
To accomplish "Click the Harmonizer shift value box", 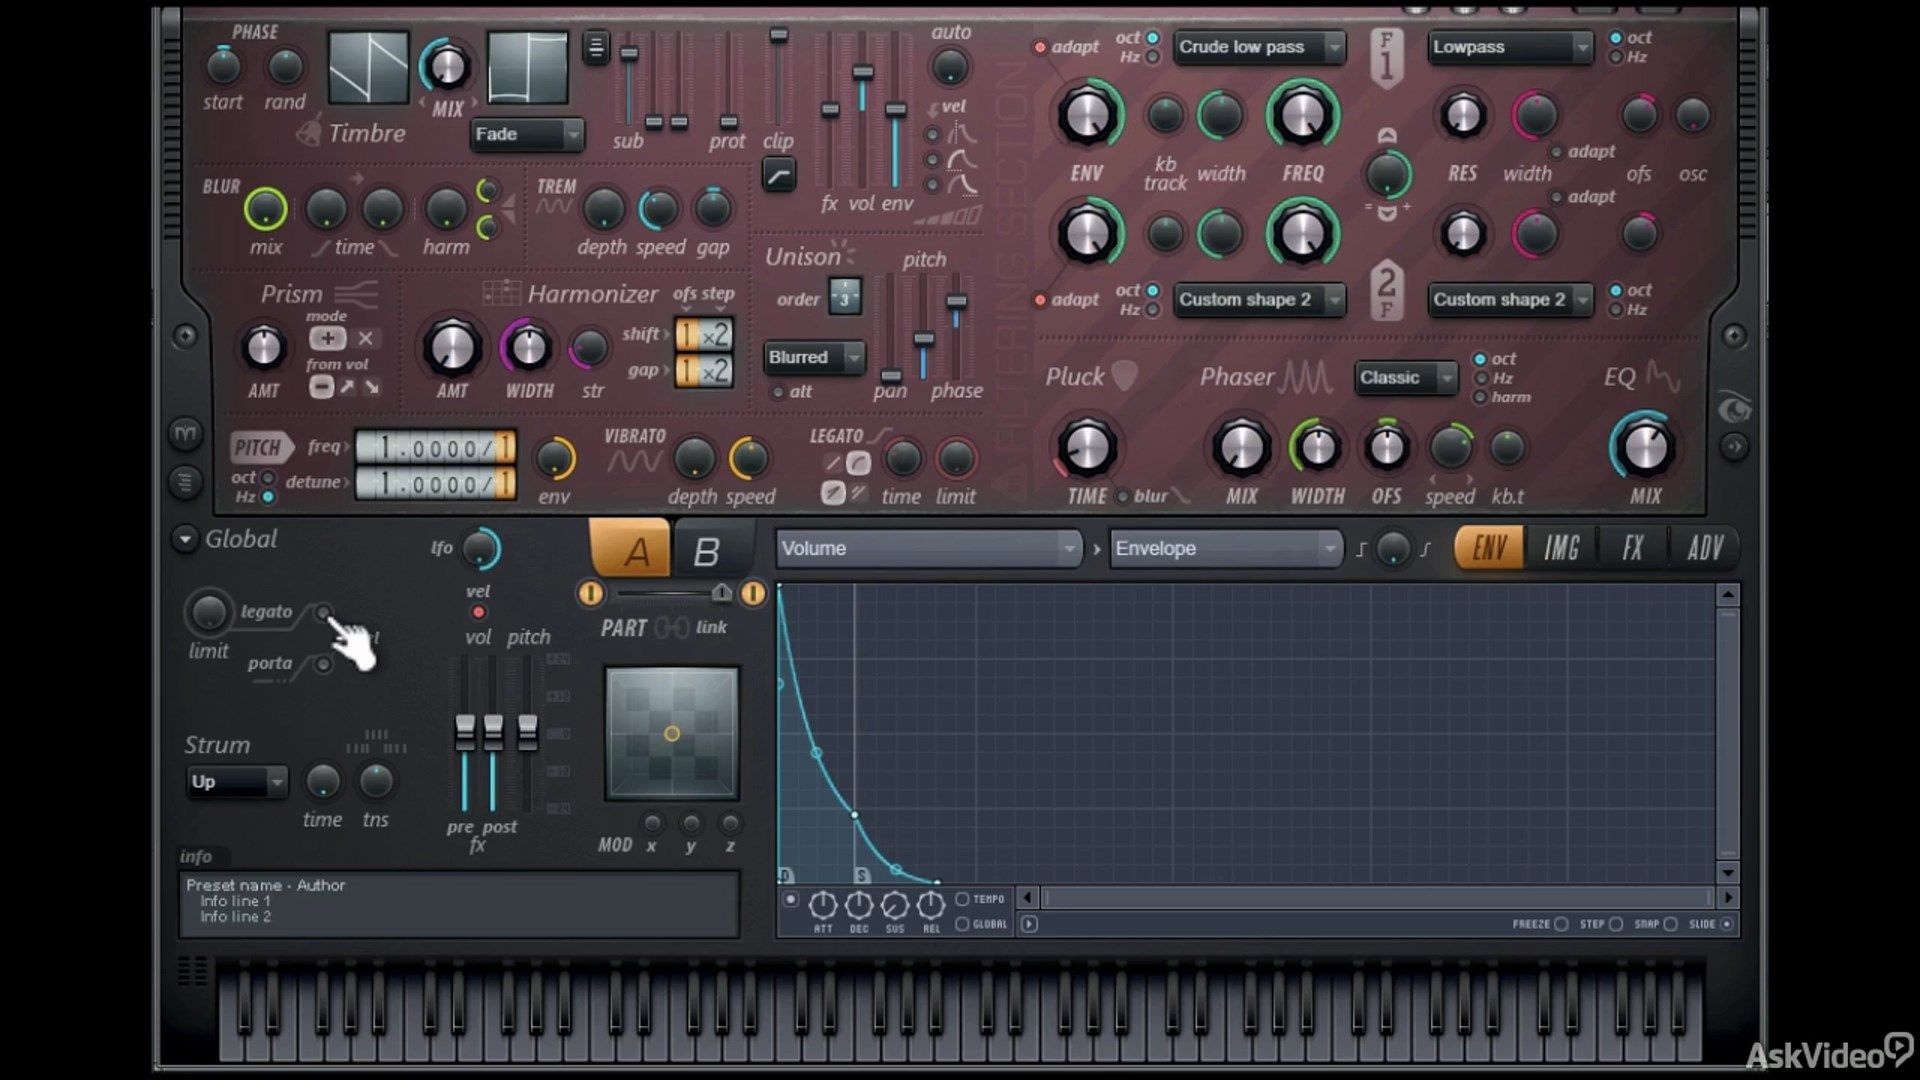I will (703, 335).
